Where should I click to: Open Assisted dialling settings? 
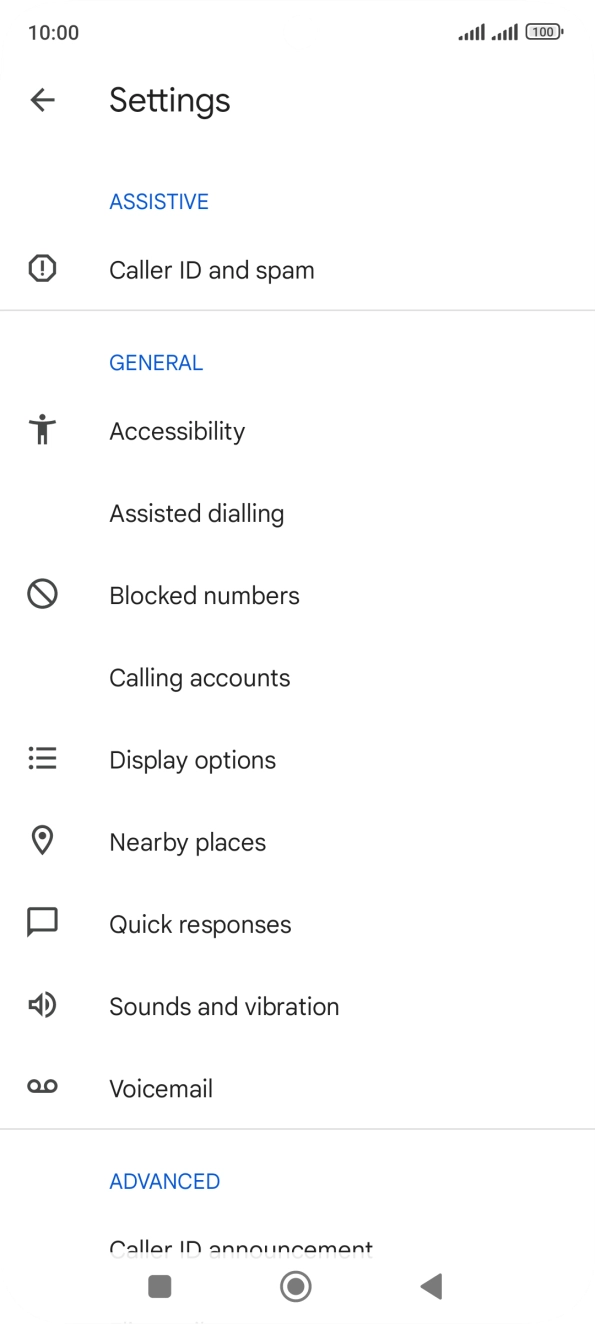pyautogui.click(x=196, y=512)
